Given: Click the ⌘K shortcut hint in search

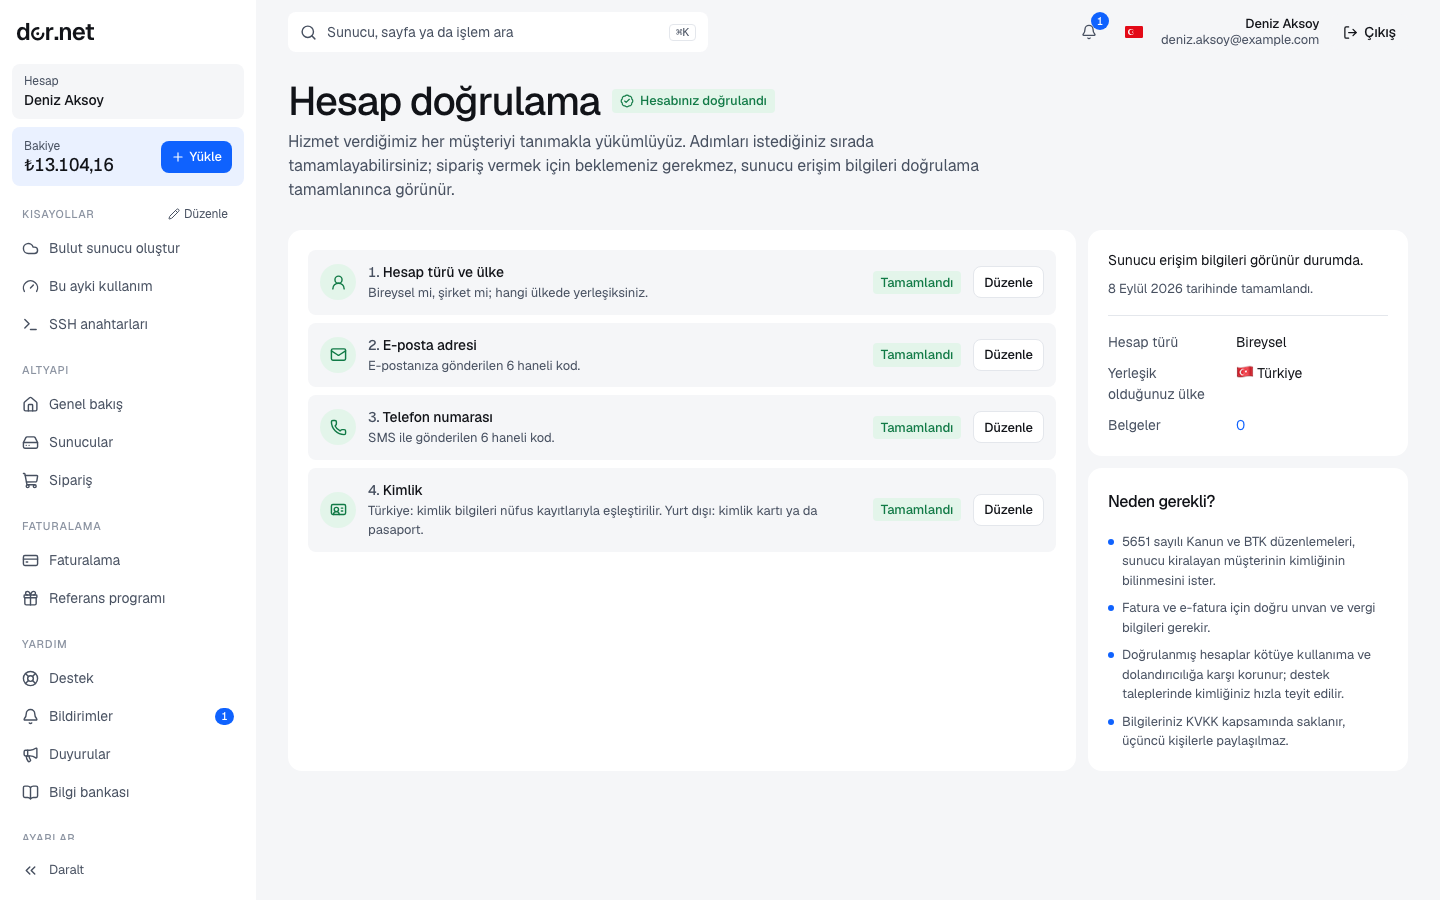Looking at the screenshot, I should click(x=682, y=32).
